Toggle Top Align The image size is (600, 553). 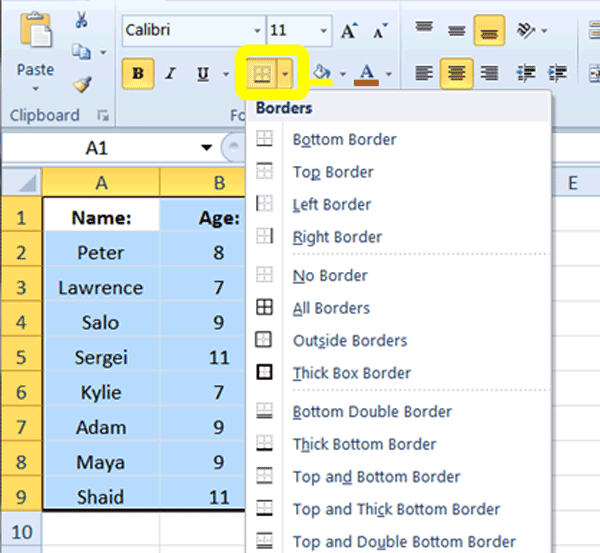point(424,29)
